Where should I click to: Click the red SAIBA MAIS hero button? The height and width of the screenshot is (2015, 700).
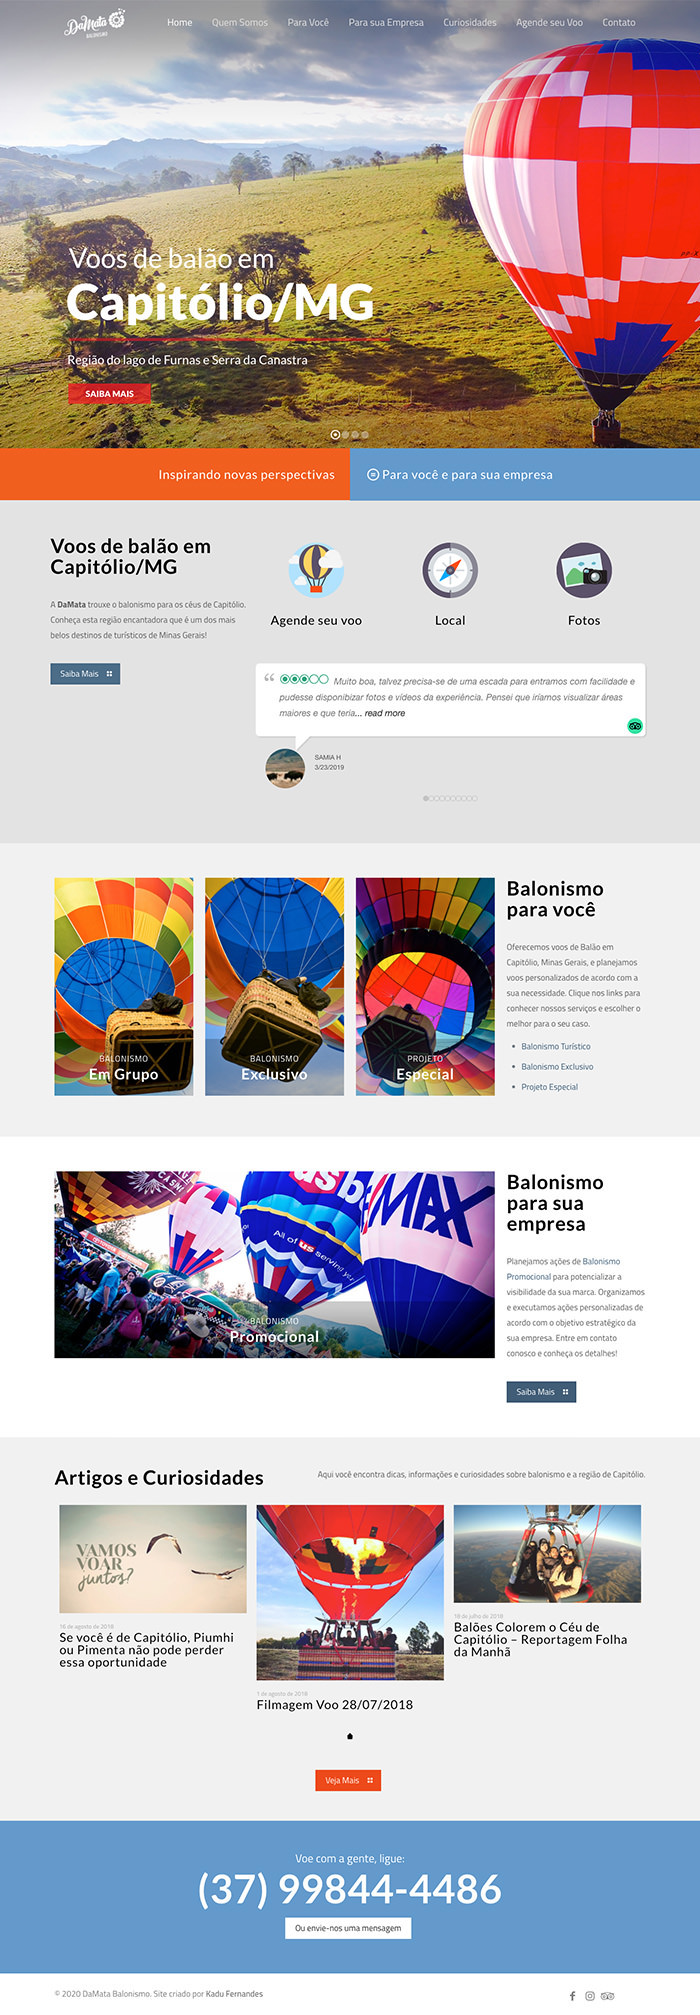tap(109, 393)
